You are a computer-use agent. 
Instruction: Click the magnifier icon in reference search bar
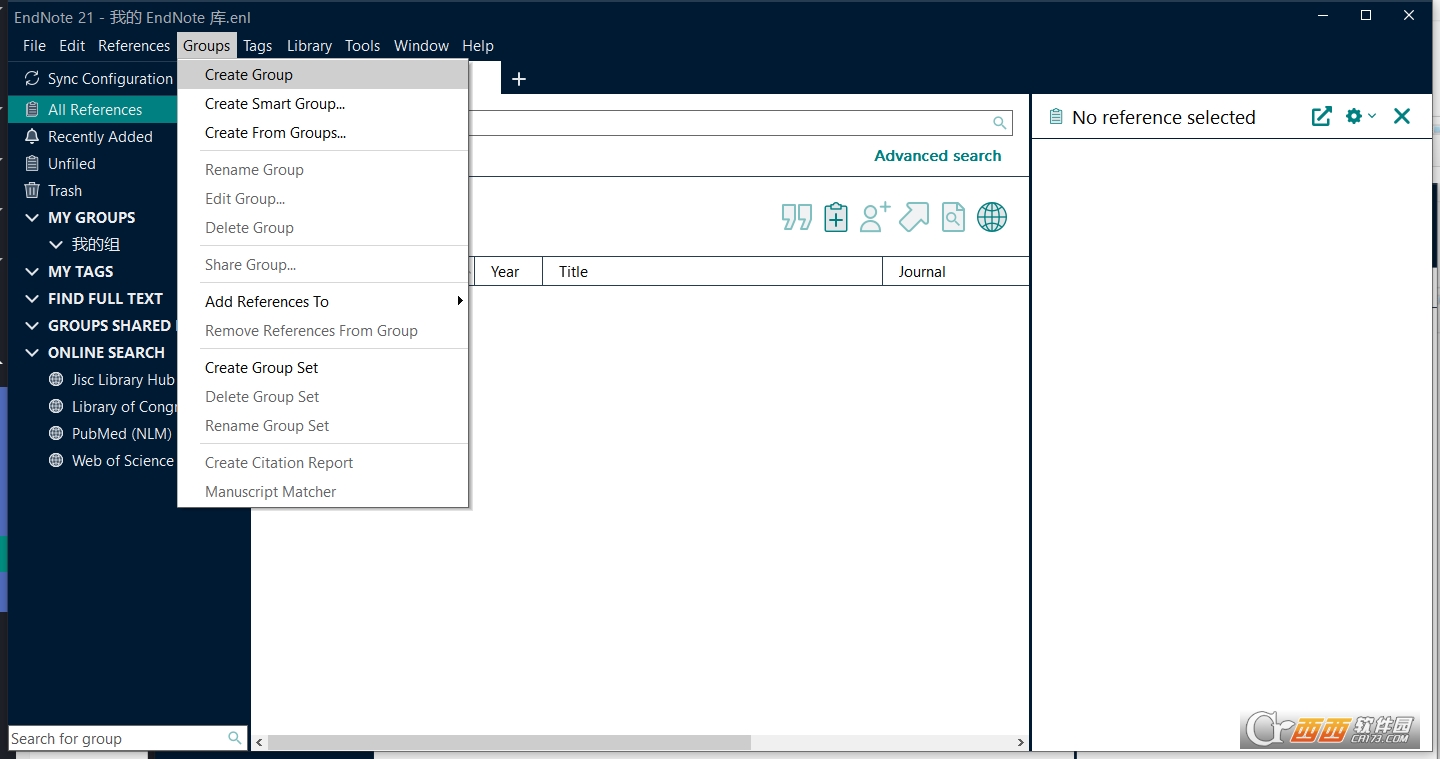[999, 123]
